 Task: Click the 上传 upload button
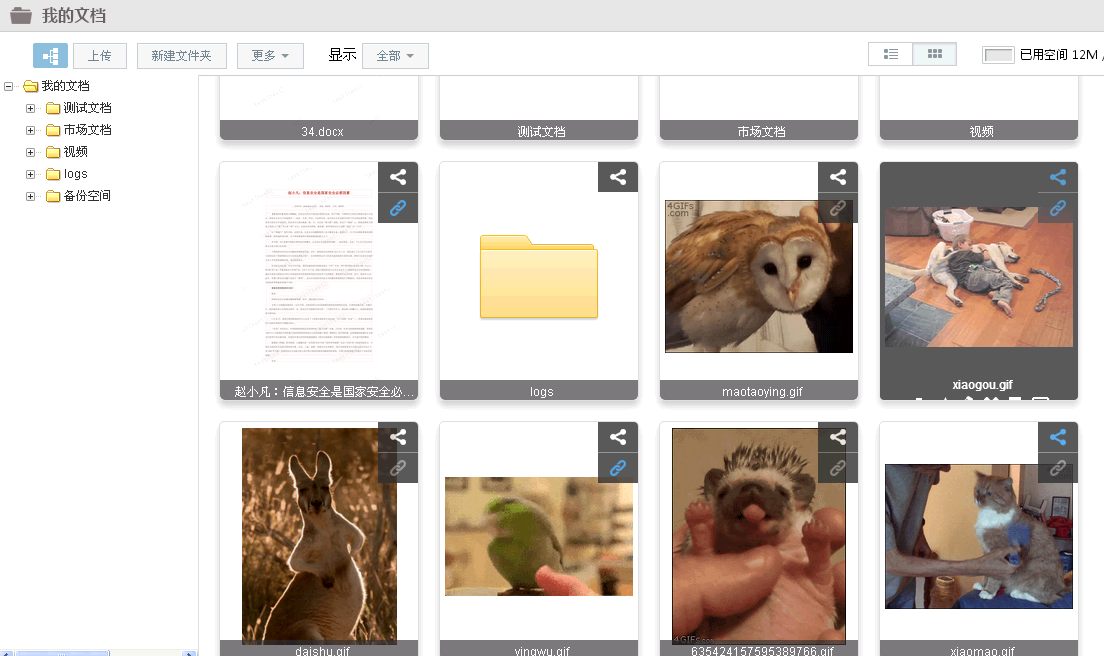click(100, 56)
